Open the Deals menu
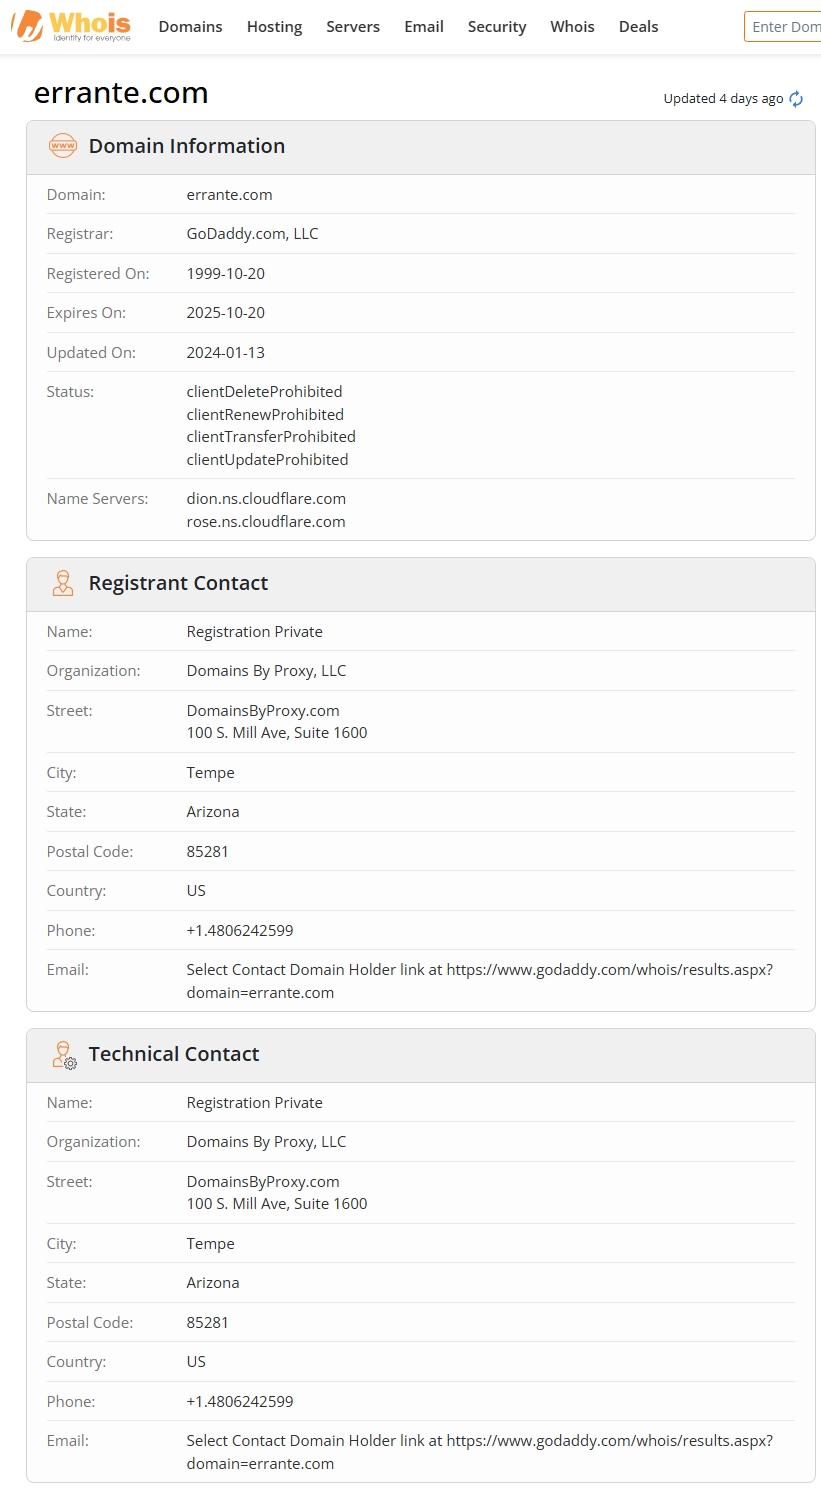Image resolution: width=821 pixels, height=1498 pixels. click(638, 27)
